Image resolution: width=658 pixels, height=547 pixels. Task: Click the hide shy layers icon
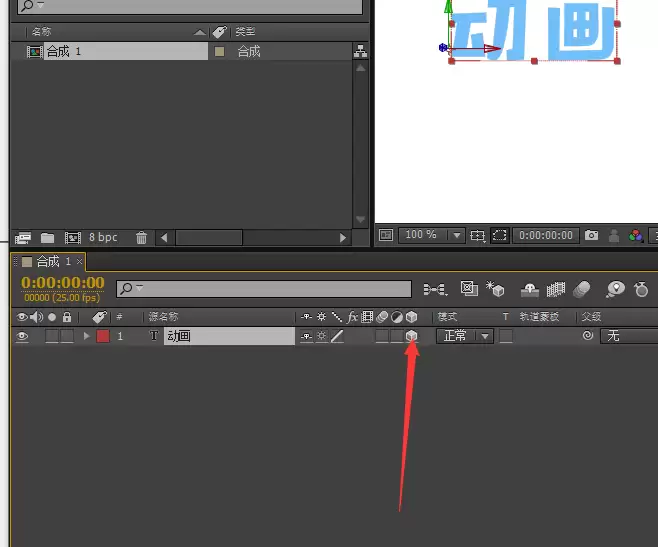pyautogui.click(x=530, y=289)
